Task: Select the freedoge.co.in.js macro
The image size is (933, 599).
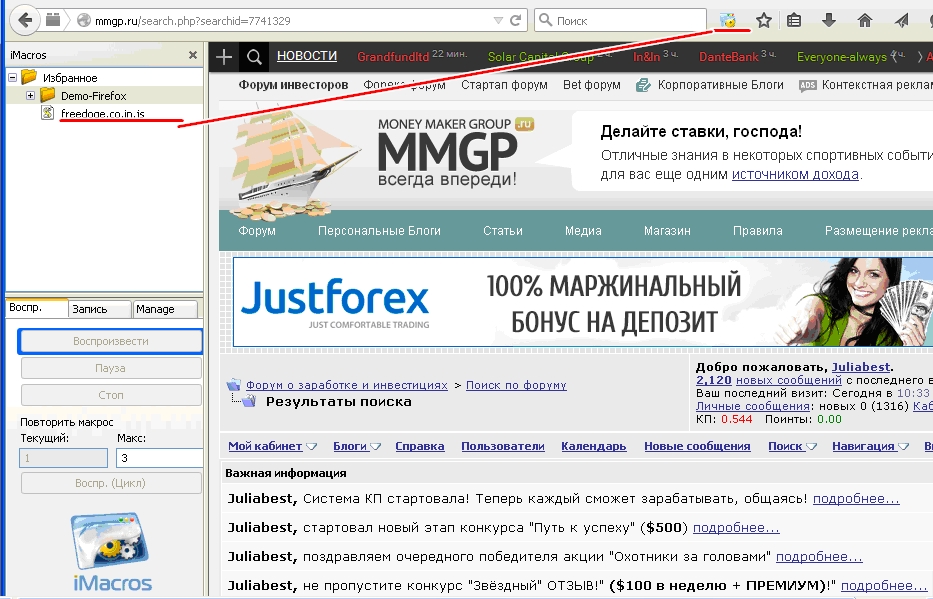Action: (x=102, y=114)
